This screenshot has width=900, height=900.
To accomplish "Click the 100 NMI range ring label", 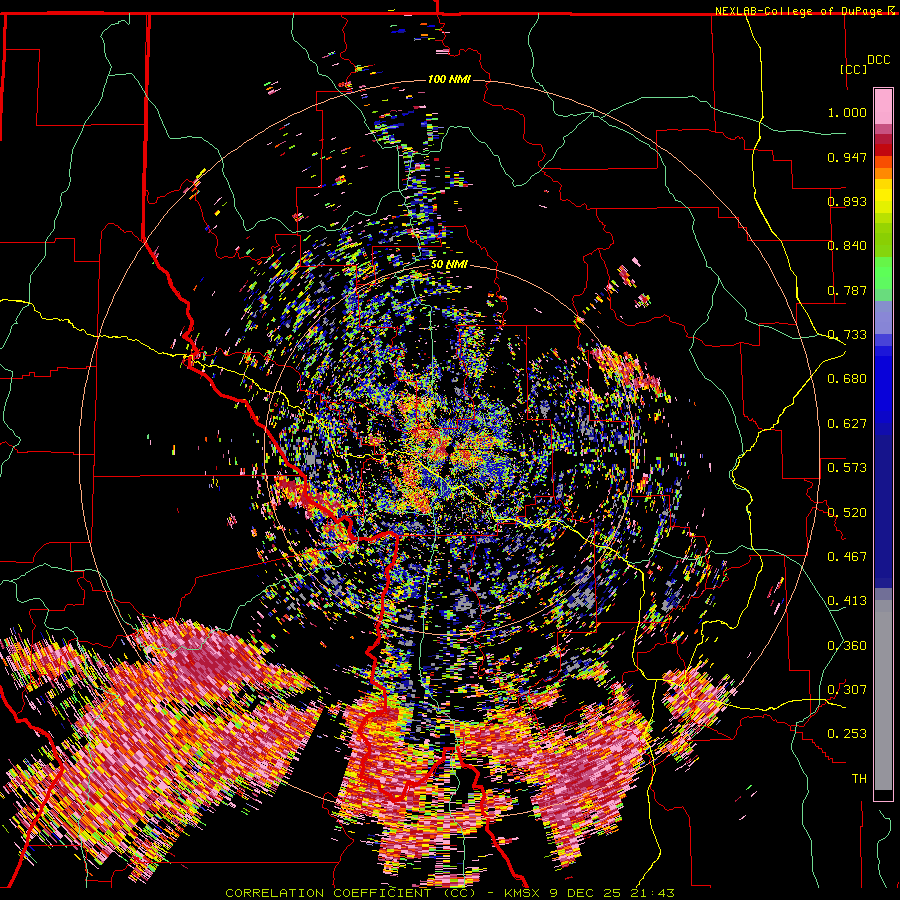I will tap(449, 79).
